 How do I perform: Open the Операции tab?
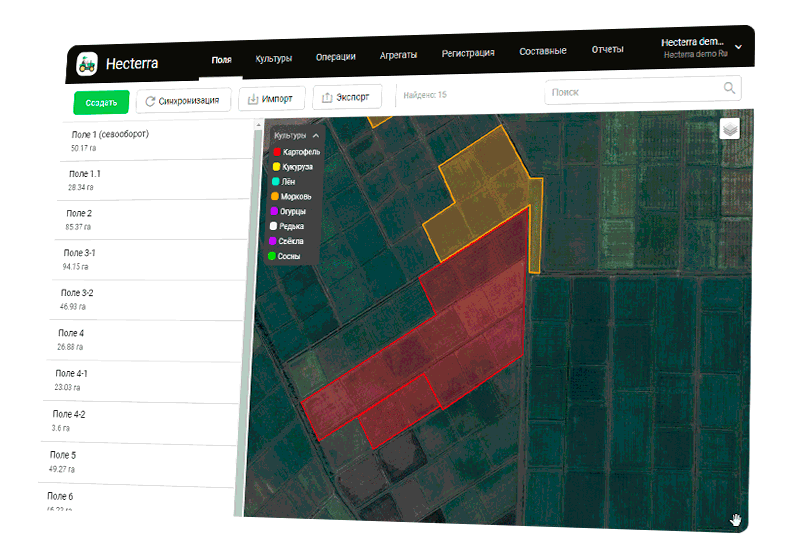click(336, 56)
